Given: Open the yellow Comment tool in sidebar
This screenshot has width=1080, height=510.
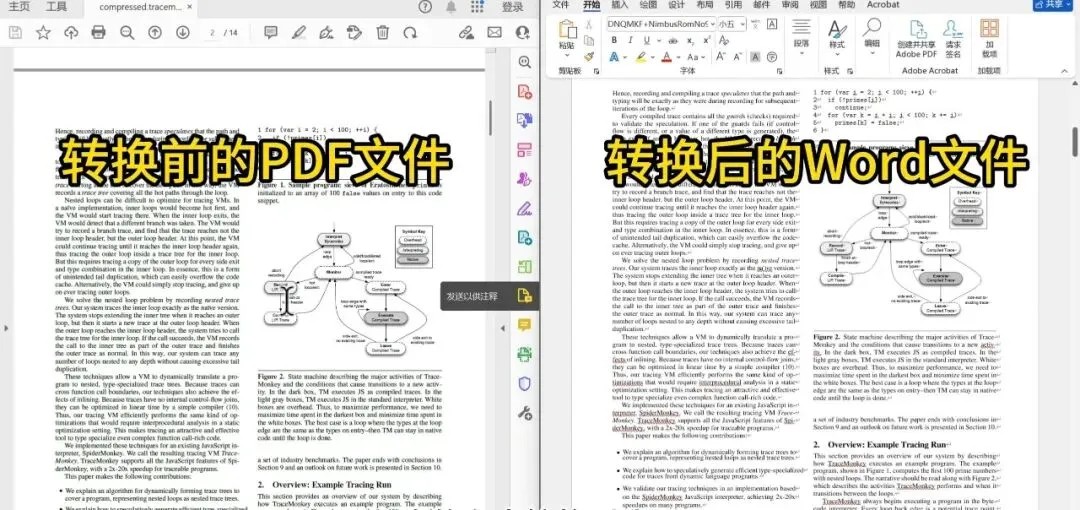Looking at the screenshot, I should click(525, 325).
